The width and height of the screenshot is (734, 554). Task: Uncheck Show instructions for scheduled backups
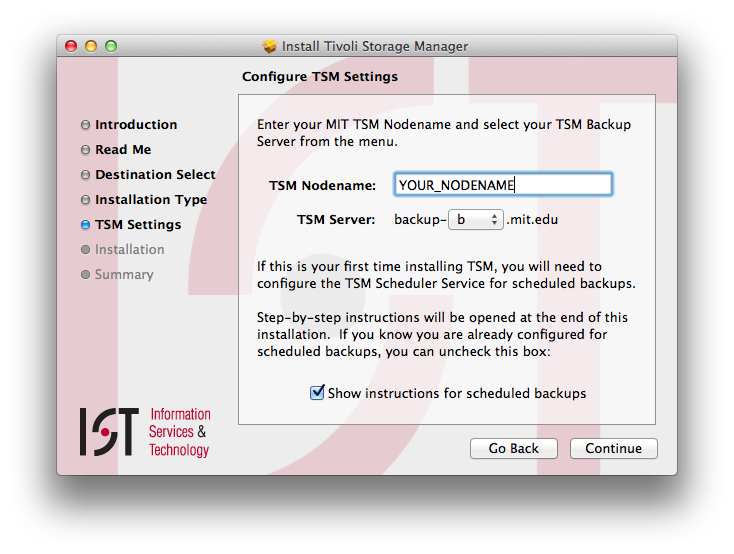click(317, 392)
